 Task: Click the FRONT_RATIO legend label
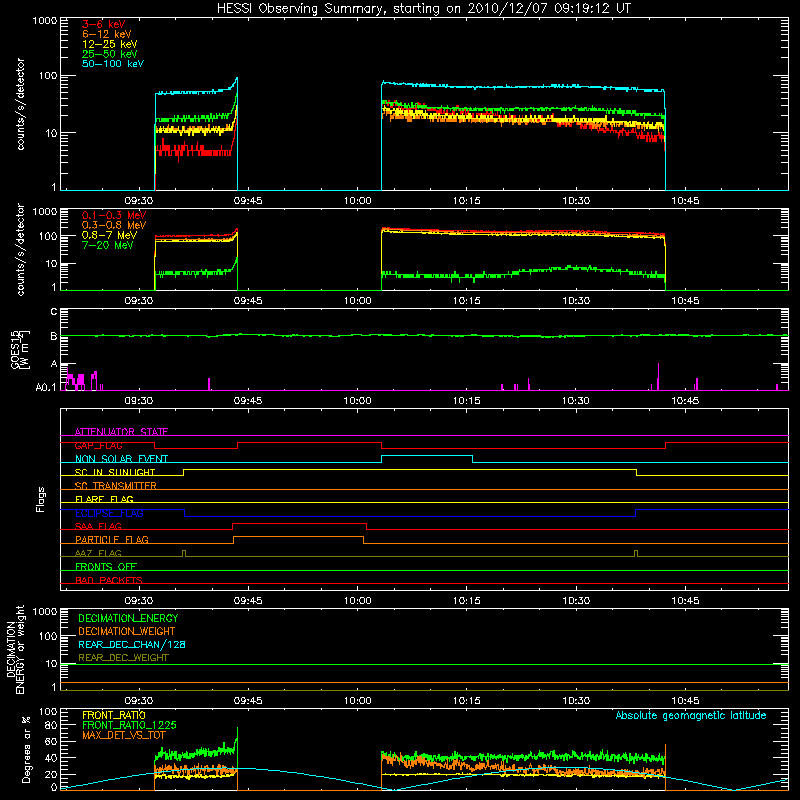[114, 715]
